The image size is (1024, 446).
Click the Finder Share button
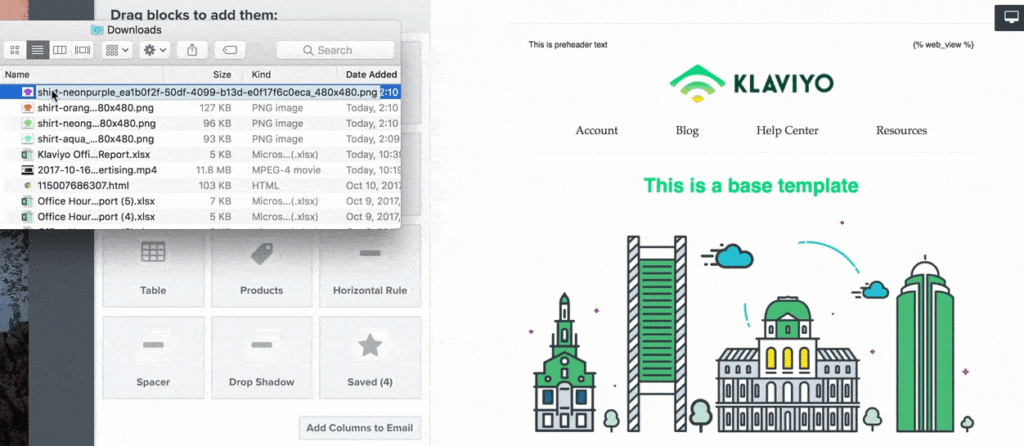(x=192, y=50)
